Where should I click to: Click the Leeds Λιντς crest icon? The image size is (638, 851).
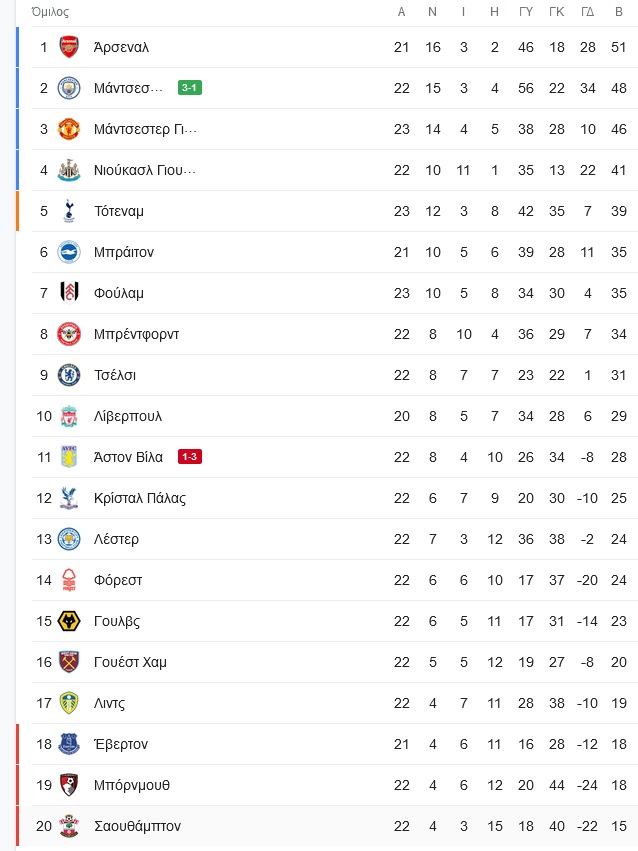(69, 703)
